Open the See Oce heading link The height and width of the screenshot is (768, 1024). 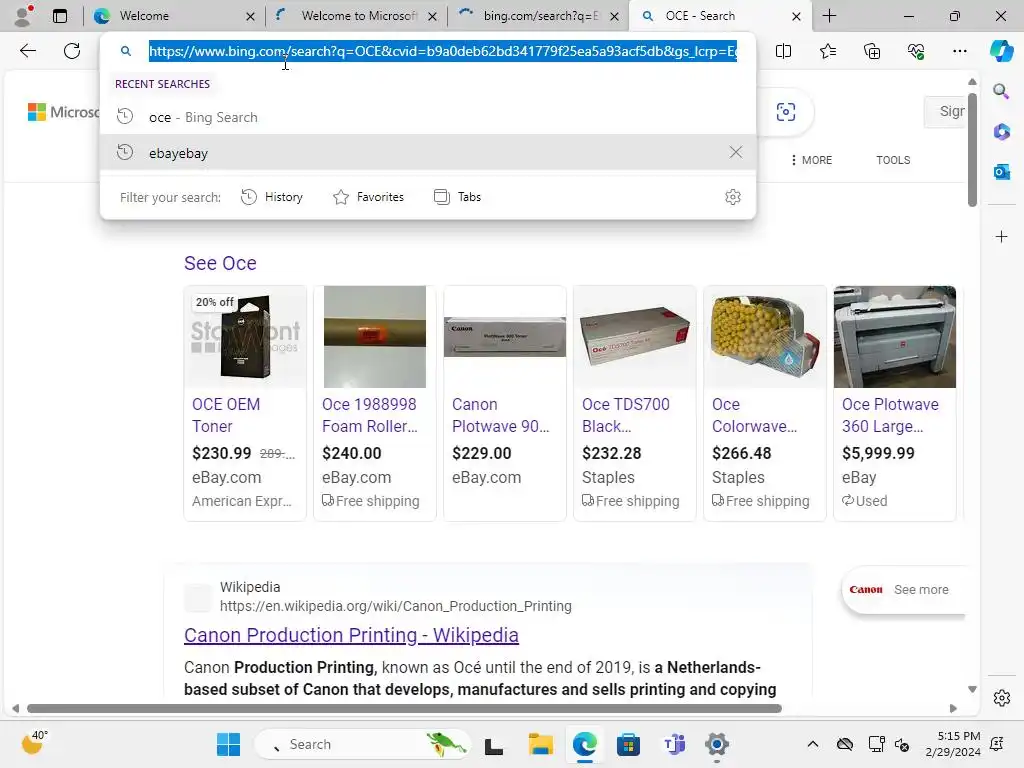[x=220, y=263]
